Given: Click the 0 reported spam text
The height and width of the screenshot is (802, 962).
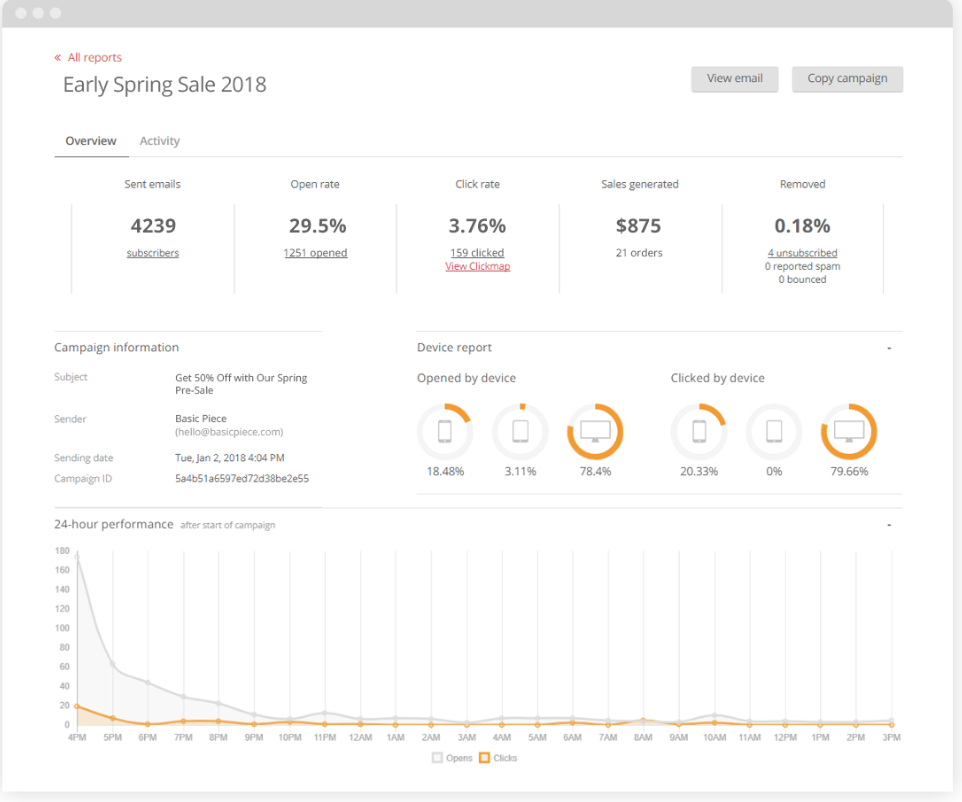Looking at the screenshot, I should click(x=802, y=266).
